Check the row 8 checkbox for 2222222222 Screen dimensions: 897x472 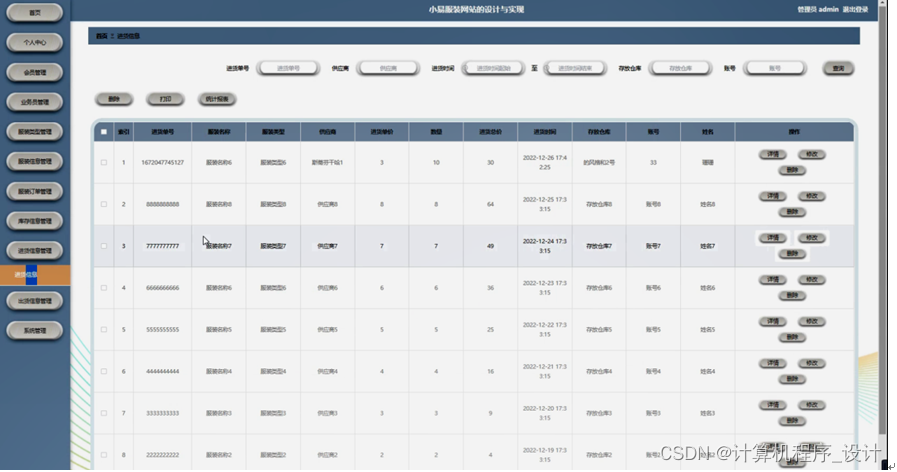(104, 455)
